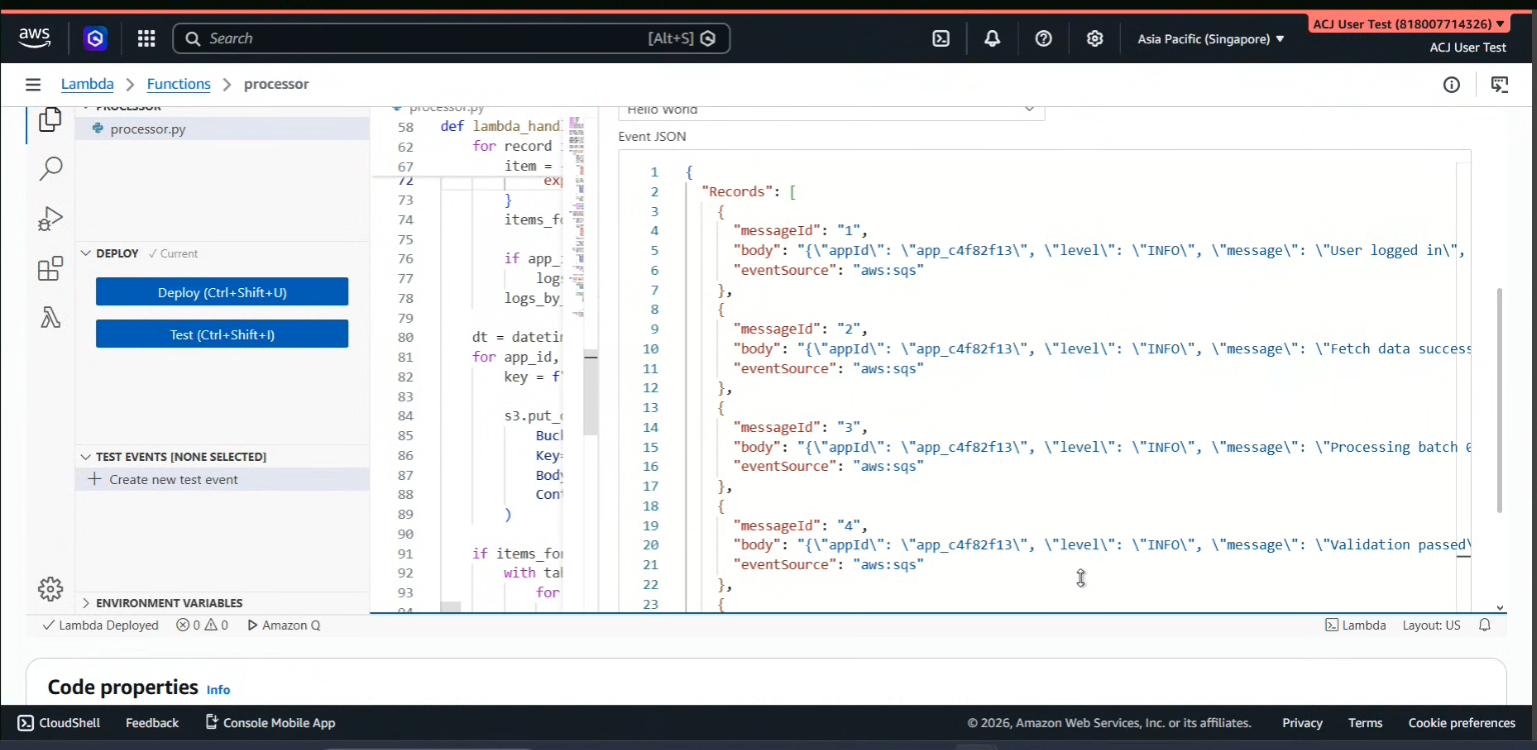
Task: Select processor.py in the file explorer
Action: click(222, 129)
